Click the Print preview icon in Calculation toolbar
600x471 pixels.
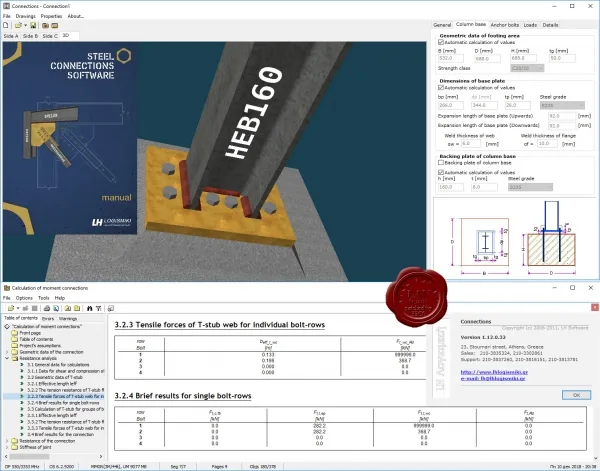click(56, 308)
